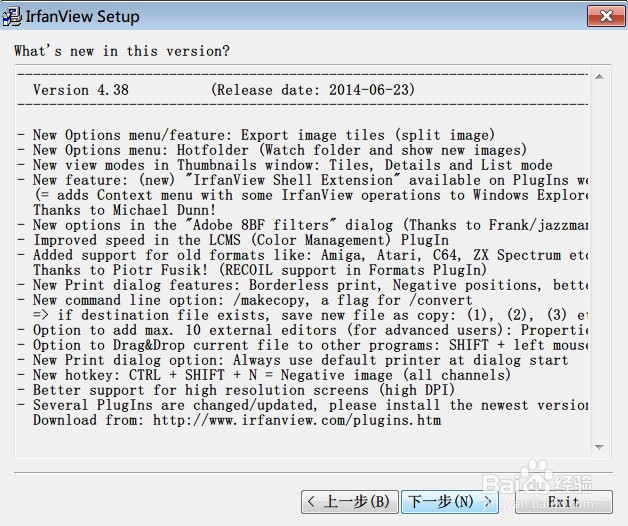Image resolution: width=628 pixels, height=526 pixels.
Task: Go back with the 上一步(B) button
Action: 350,502
